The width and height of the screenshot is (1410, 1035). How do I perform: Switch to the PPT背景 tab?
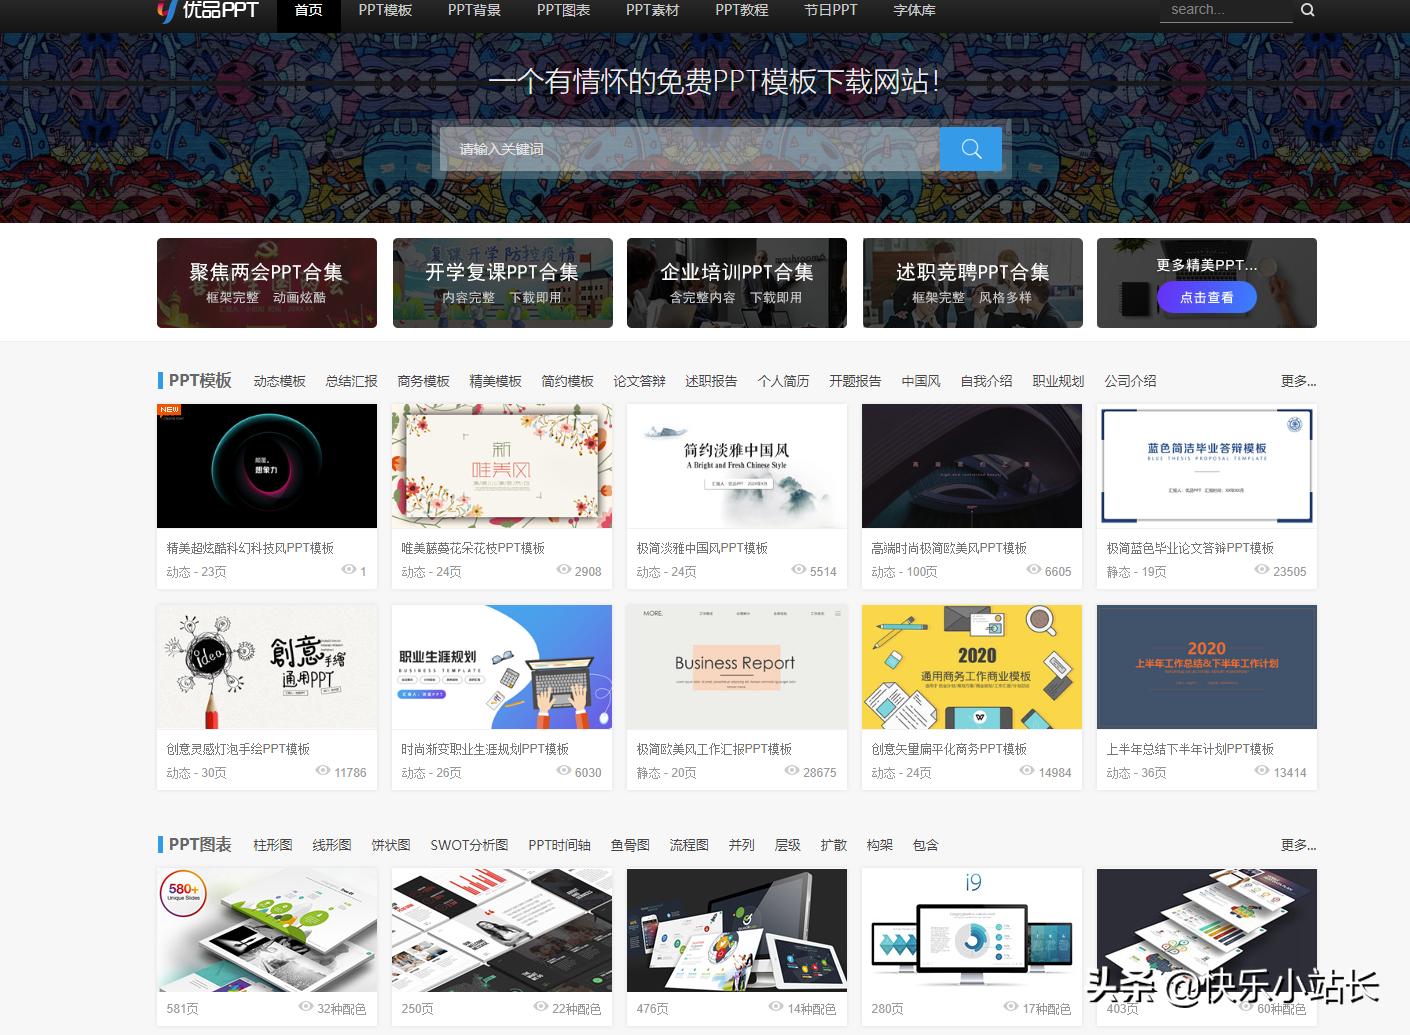[474, 11]
